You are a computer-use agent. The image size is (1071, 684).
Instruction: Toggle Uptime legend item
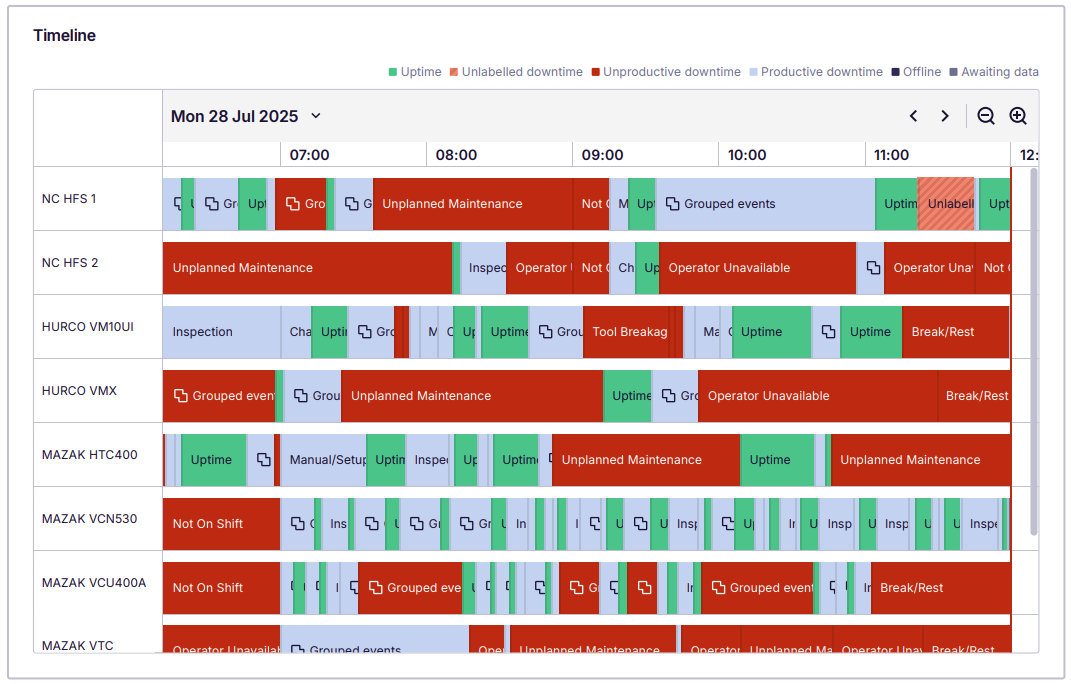(415, 72)
